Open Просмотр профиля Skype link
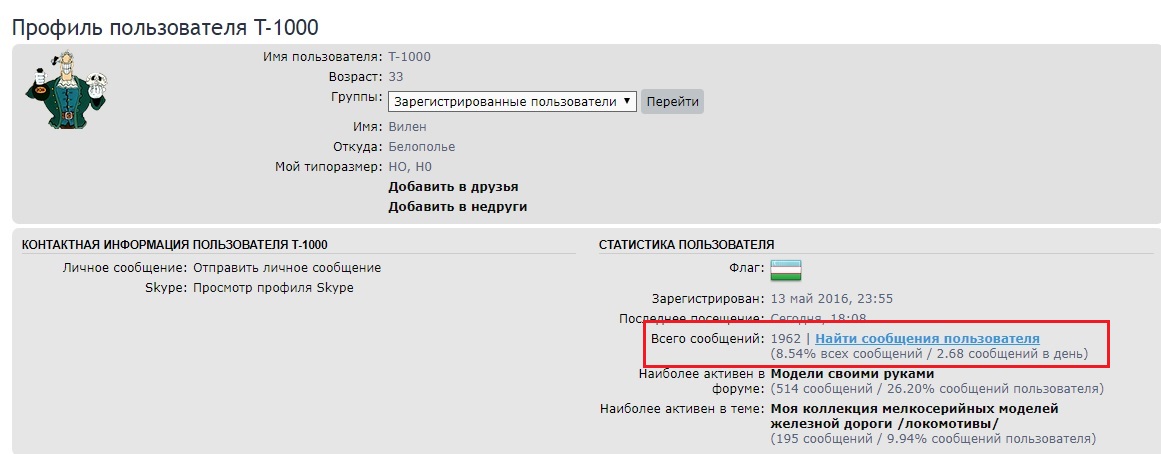This screenshot has width=1161, height=454. (272, 288)
